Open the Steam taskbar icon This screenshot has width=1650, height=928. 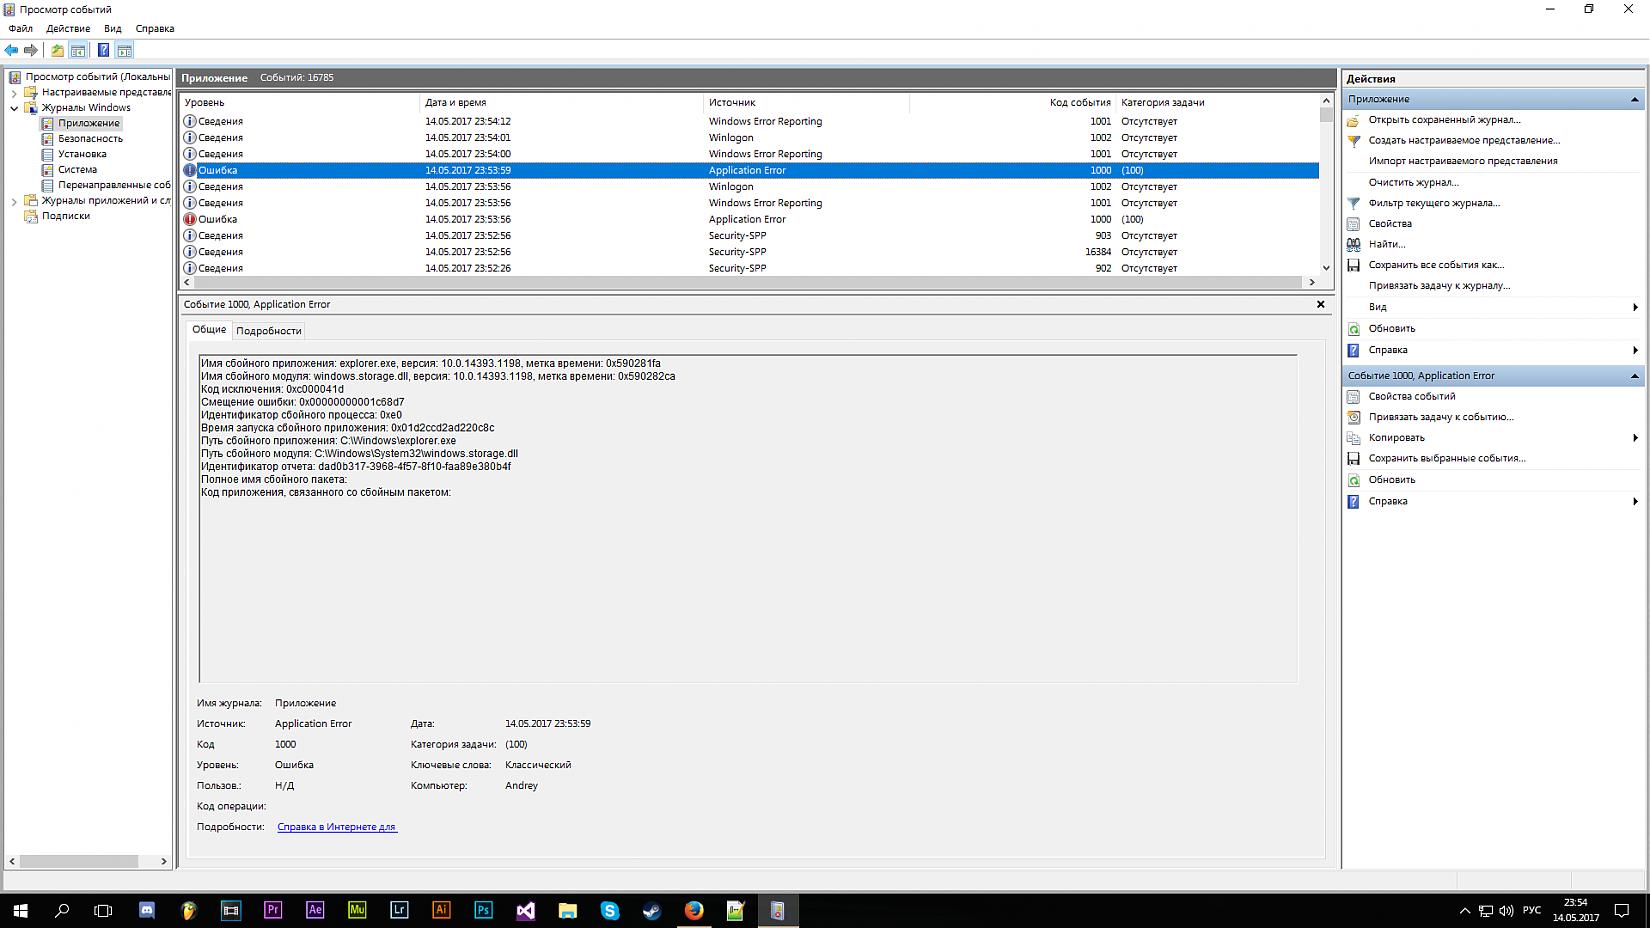tap(651, 910)
